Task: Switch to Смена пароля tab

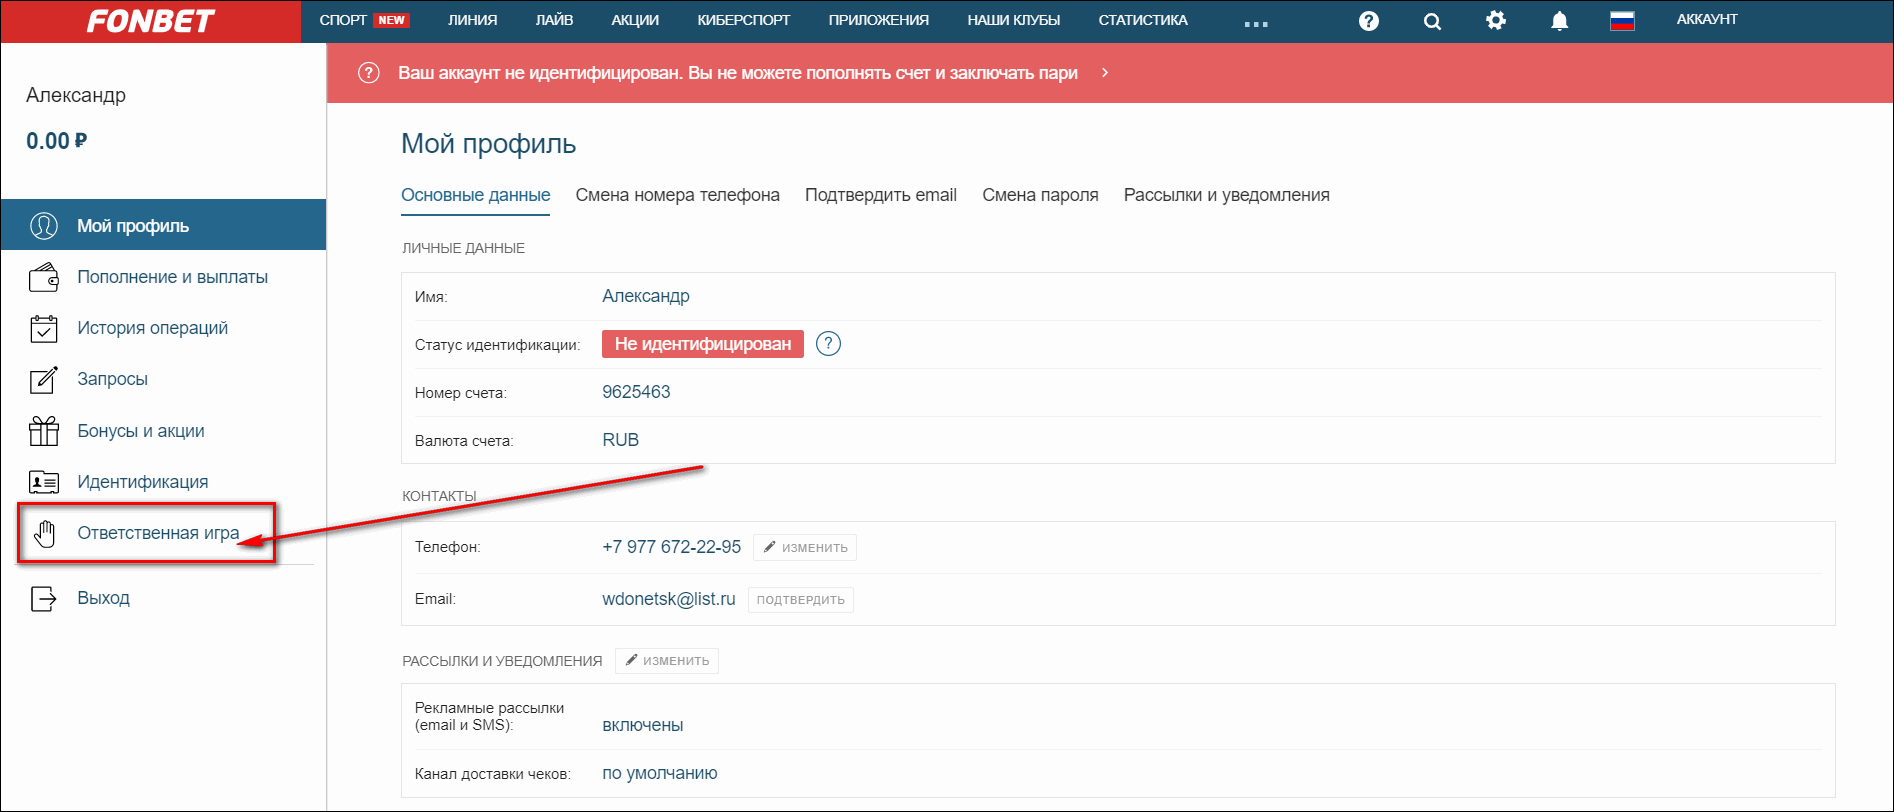Action: coord(1040,195)
